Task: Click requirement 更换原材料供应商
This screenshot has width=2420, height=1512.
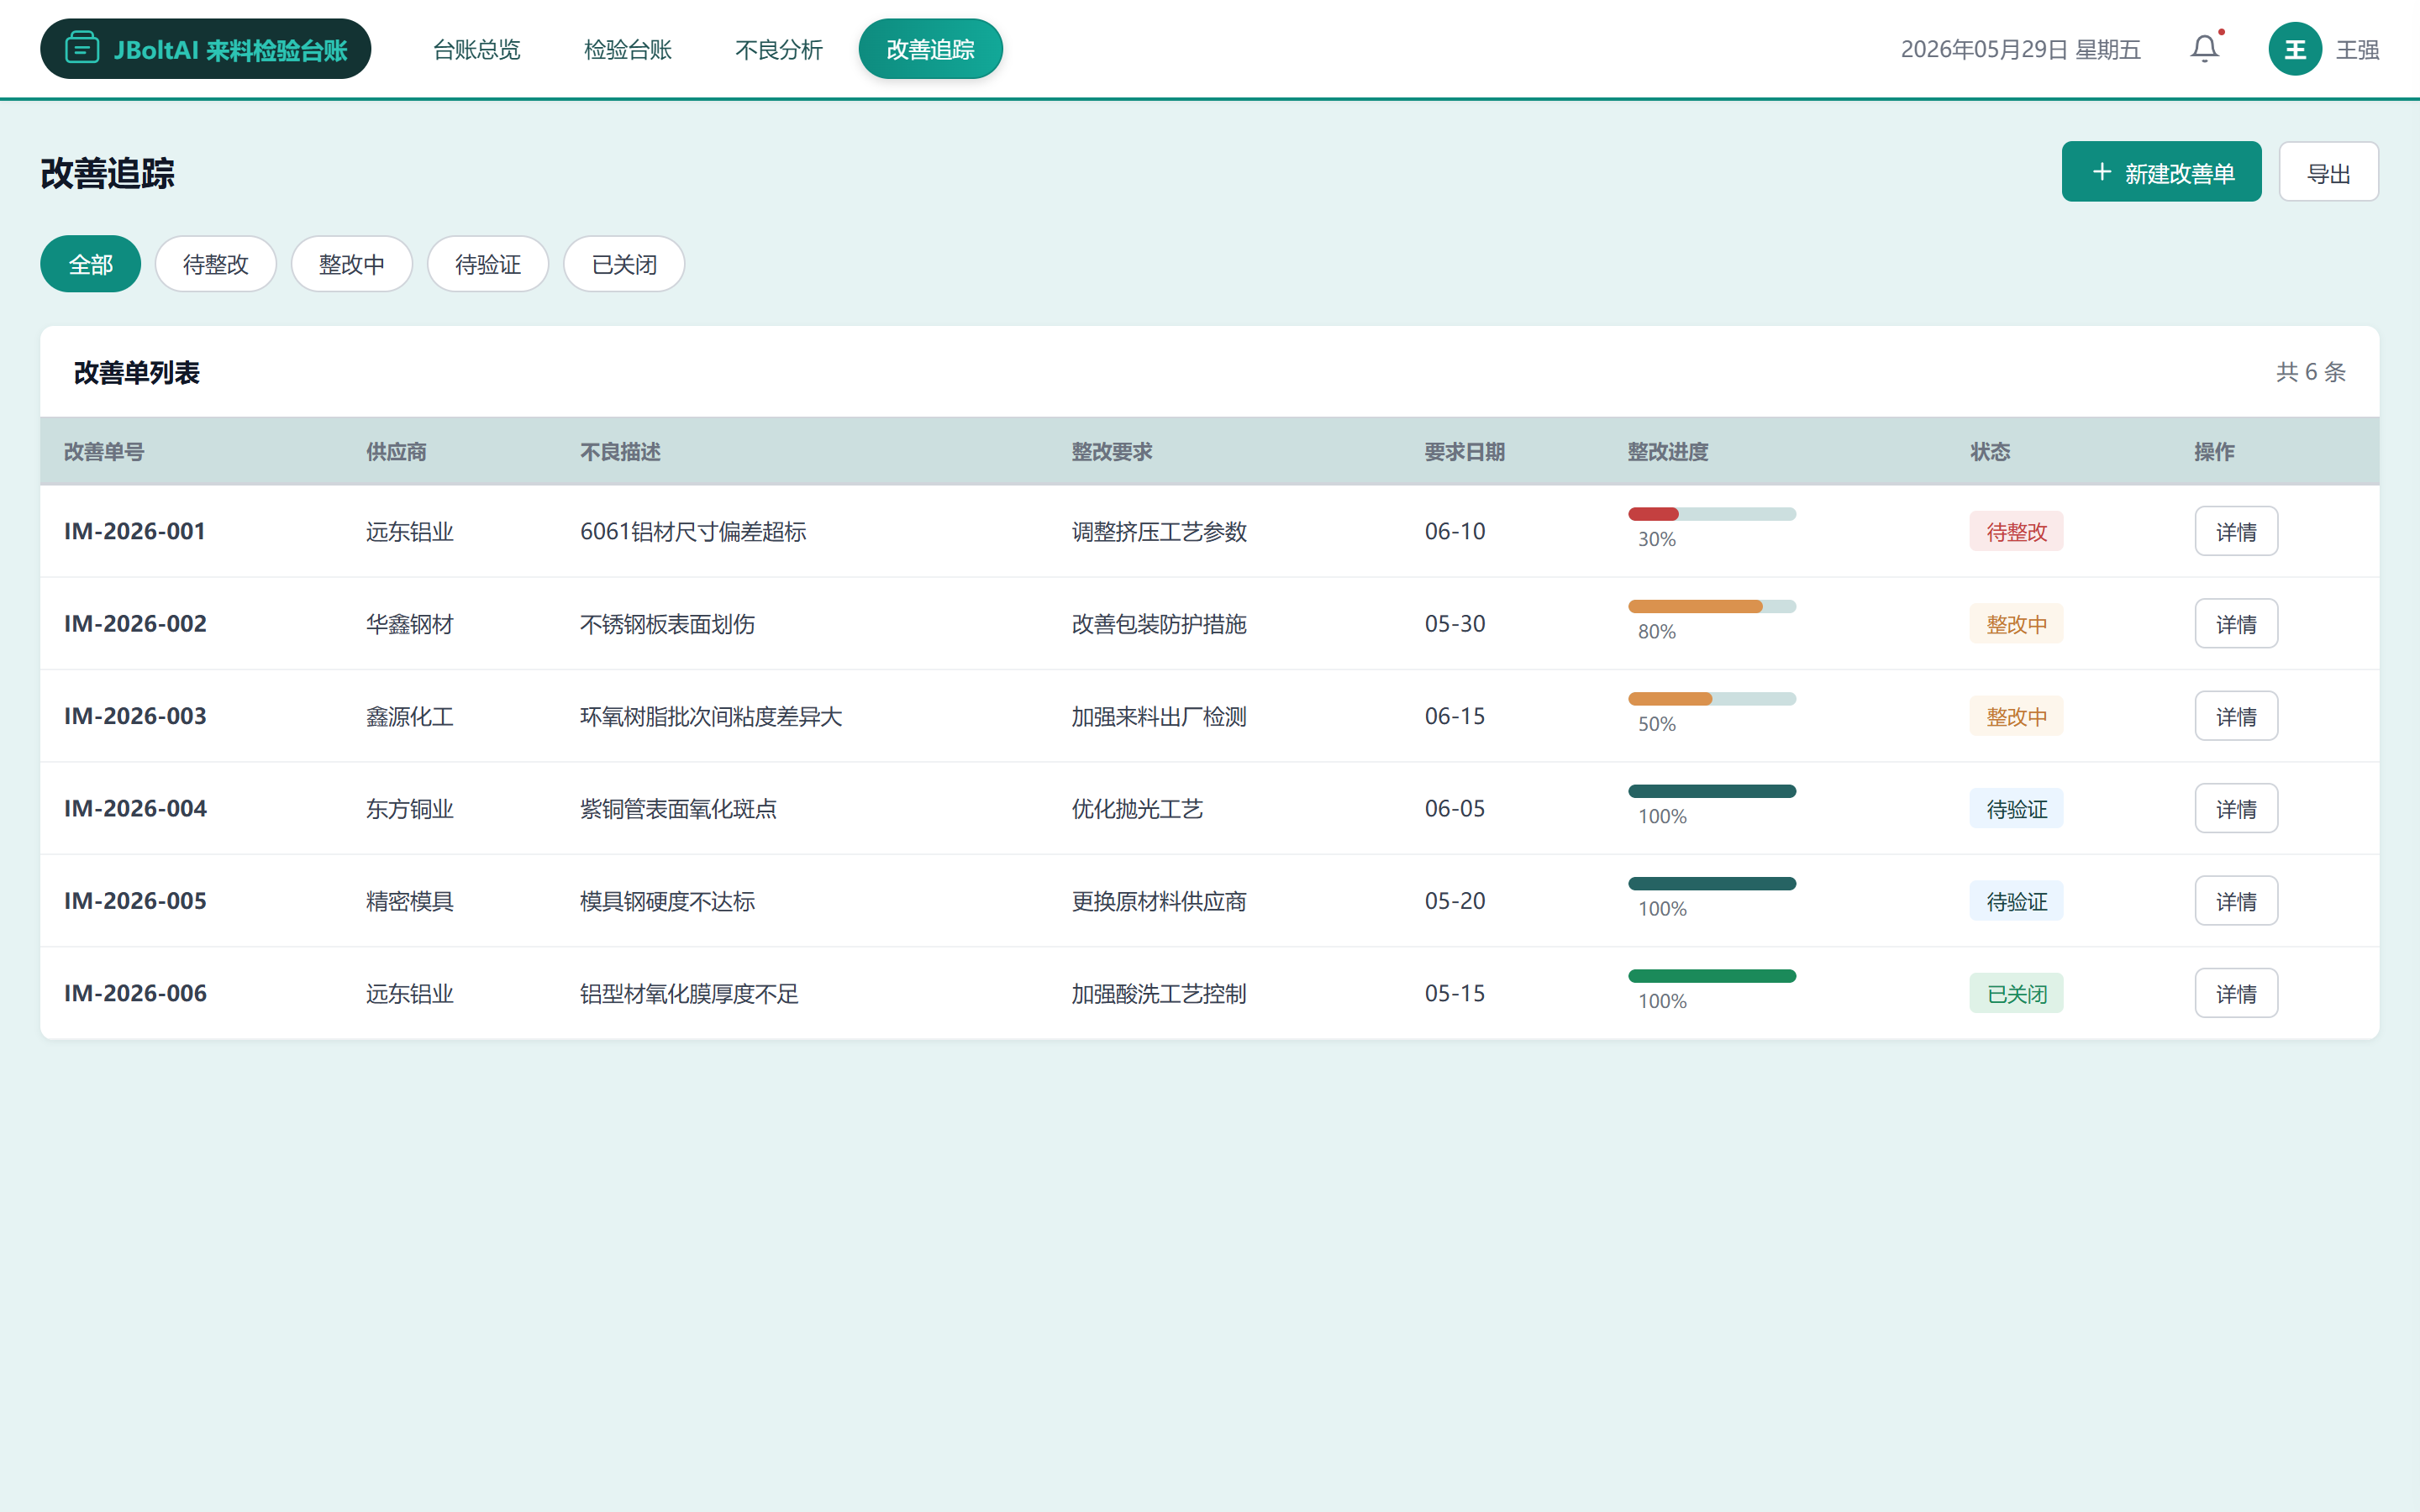Action: [1159, 901]
